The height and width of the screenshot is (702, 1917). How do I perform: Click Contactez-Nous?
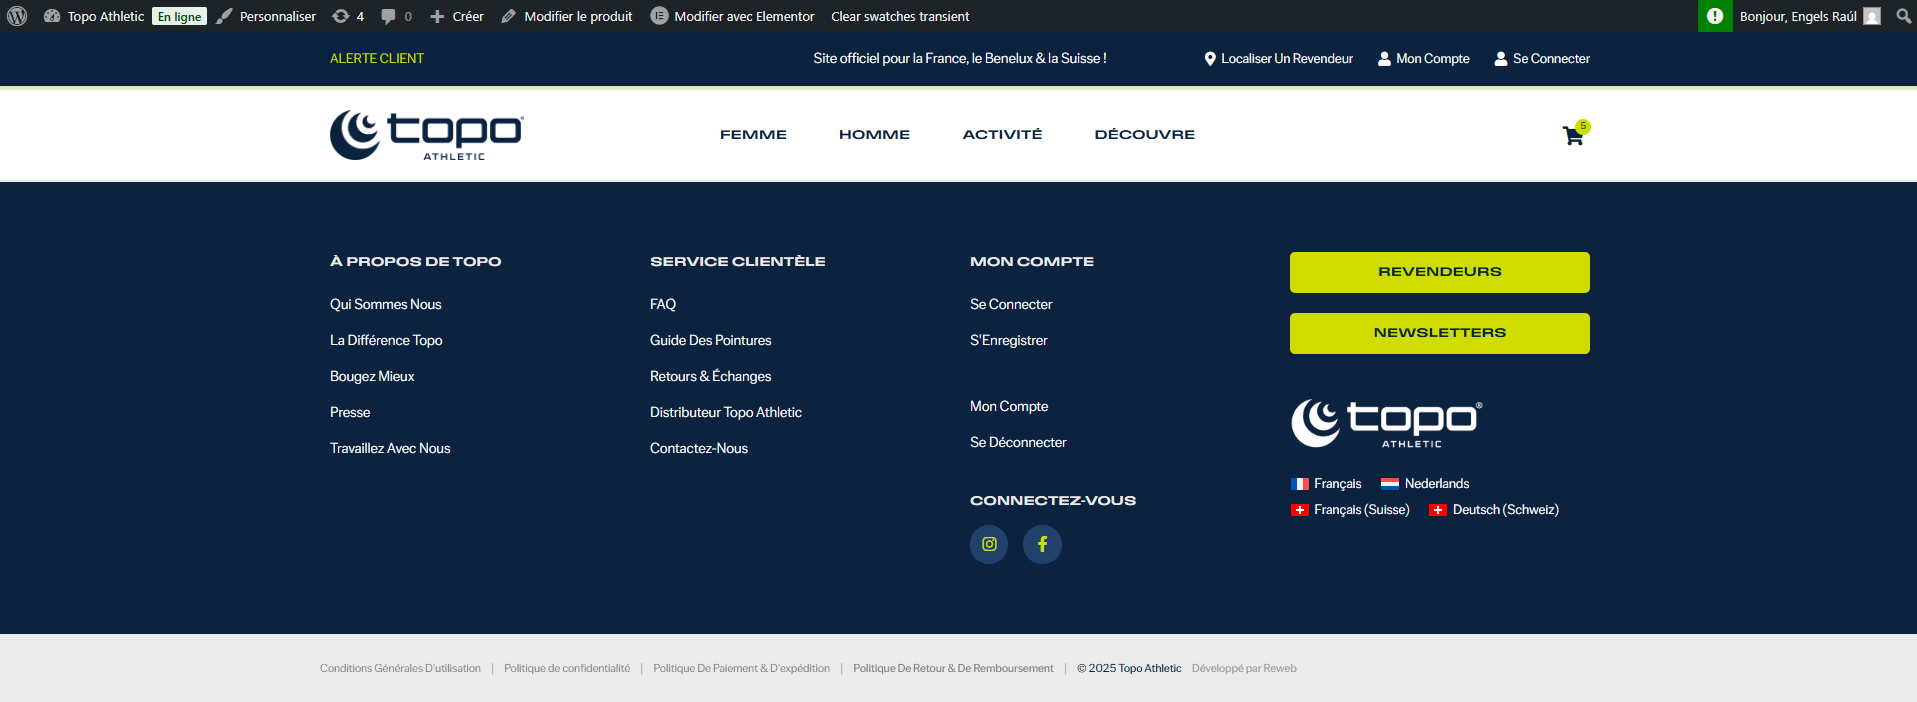pyautogui.click(x=699, y=448)
